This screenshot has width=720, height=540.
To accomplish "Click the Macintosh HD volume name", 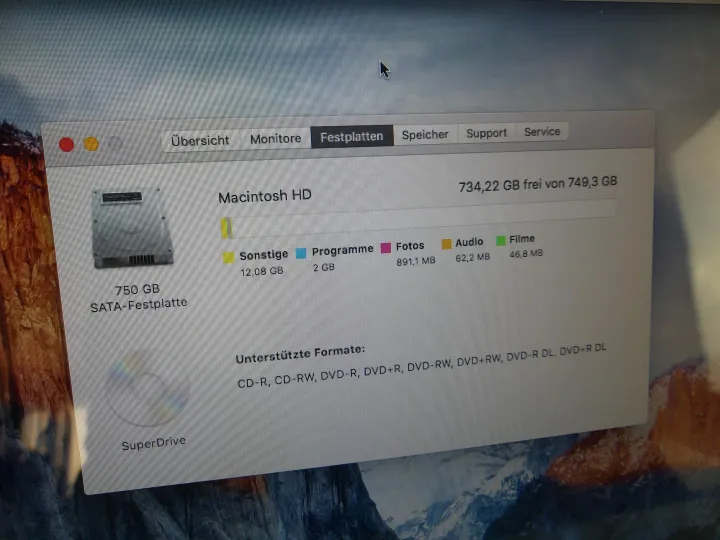I will point(264,196).
